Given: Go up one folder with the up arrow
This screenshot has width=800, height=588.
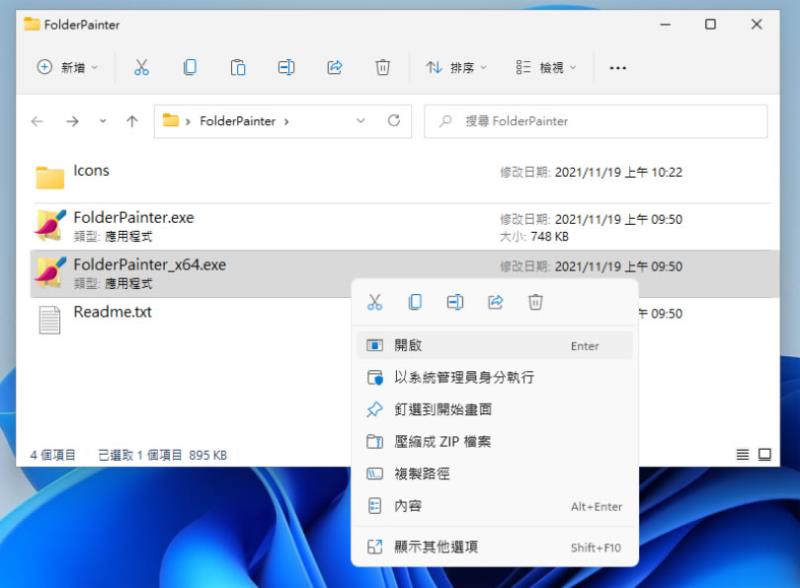Looking at the screenshot, I should 132,121.
